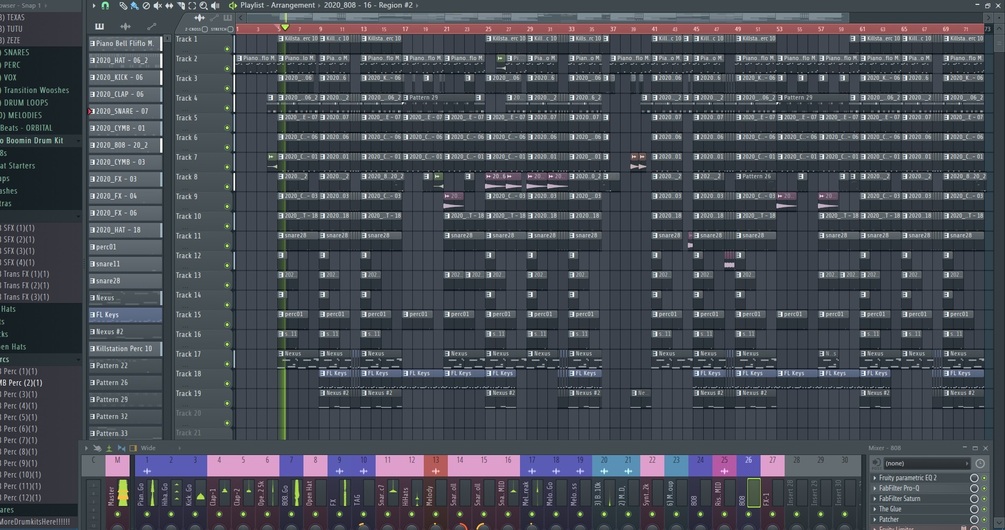Select the Slice tool
The width and height of the screenshot is (1005, 530).
point(181,5)
